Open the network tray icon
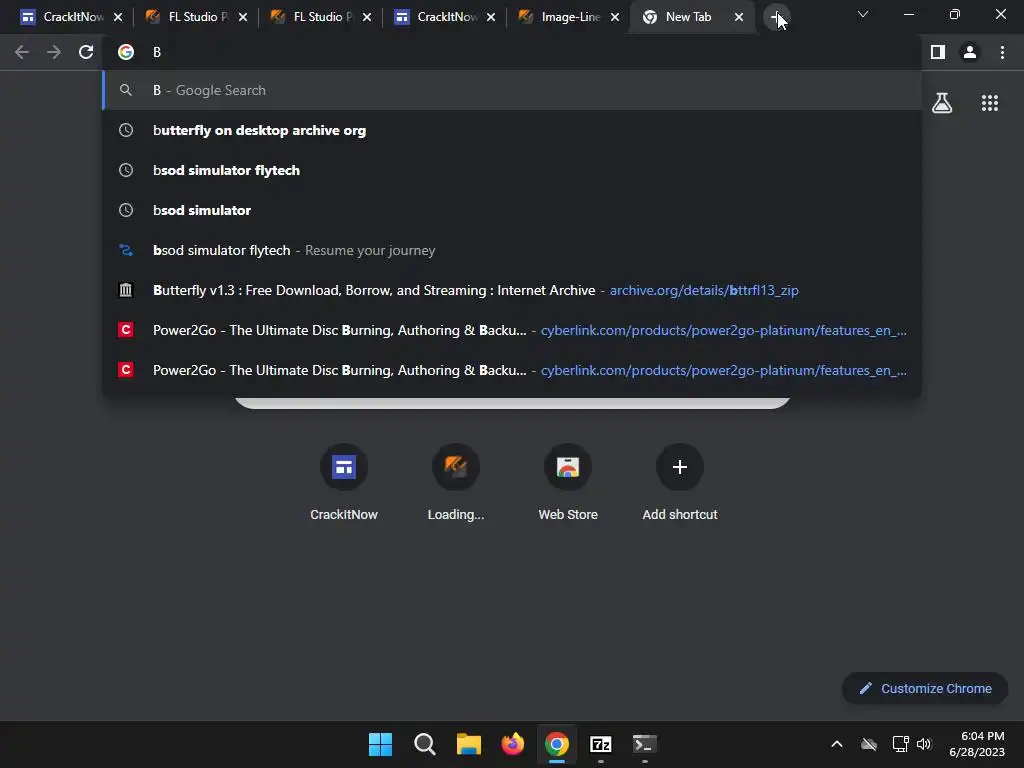The width and height of the screenshot is (1024, 768). coord(901,744)
